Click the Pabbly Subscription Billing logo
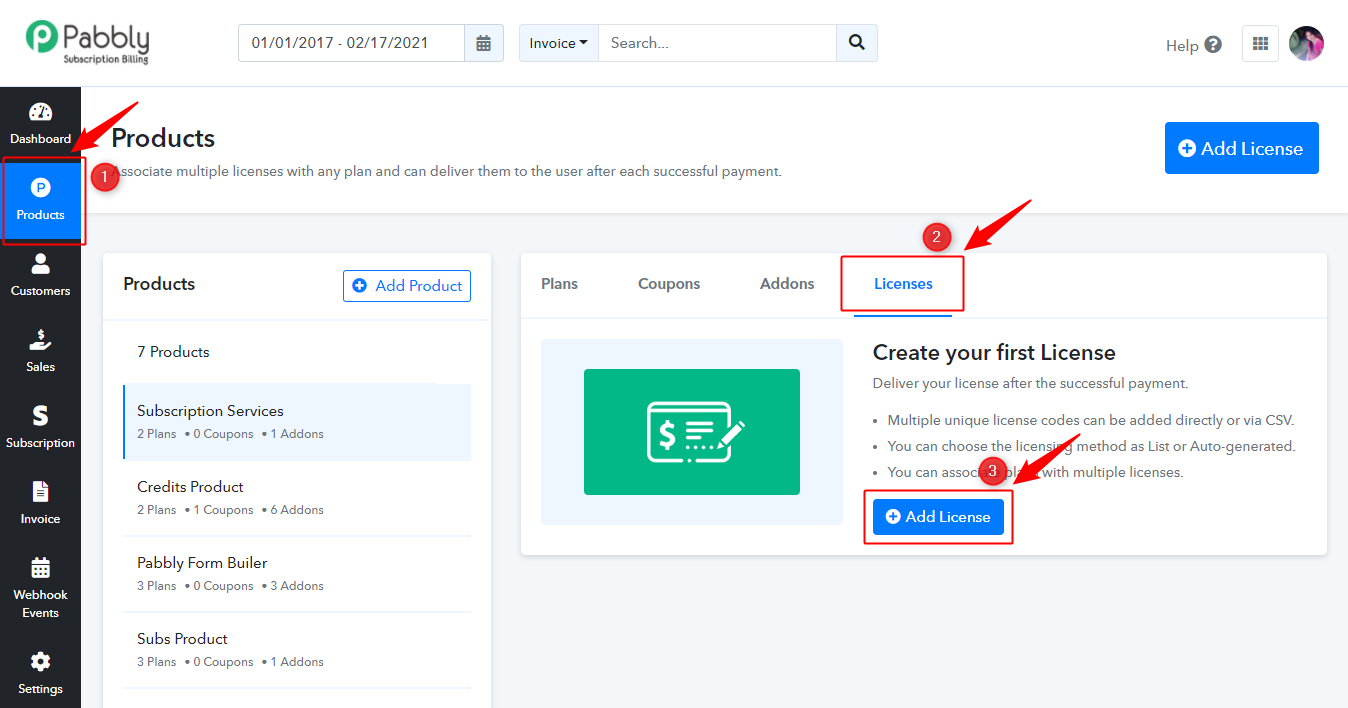The height and width of the screenshot is (708, 1348). tap(88, 43)
